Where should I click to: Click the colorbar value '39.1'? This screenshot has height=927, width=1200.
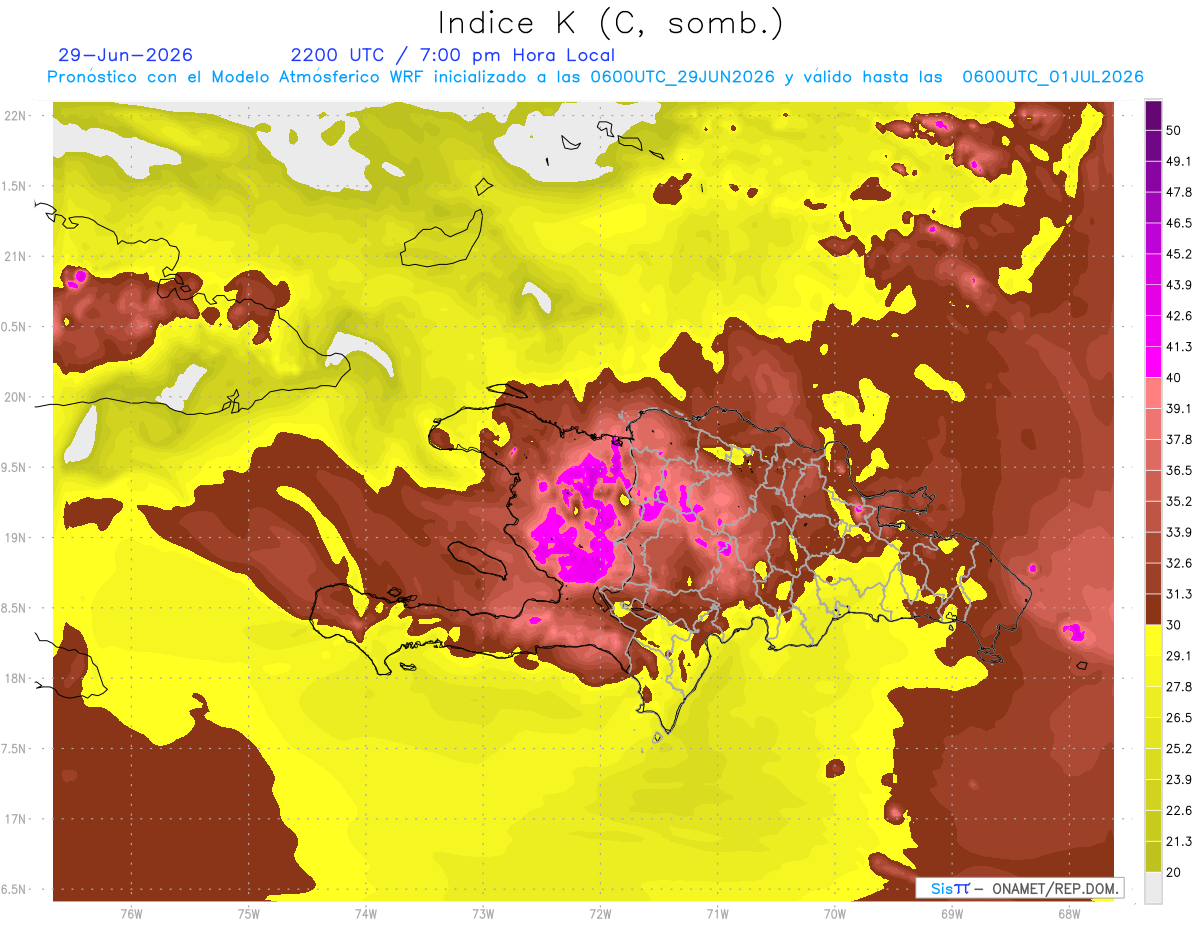tap(1179, 408)
